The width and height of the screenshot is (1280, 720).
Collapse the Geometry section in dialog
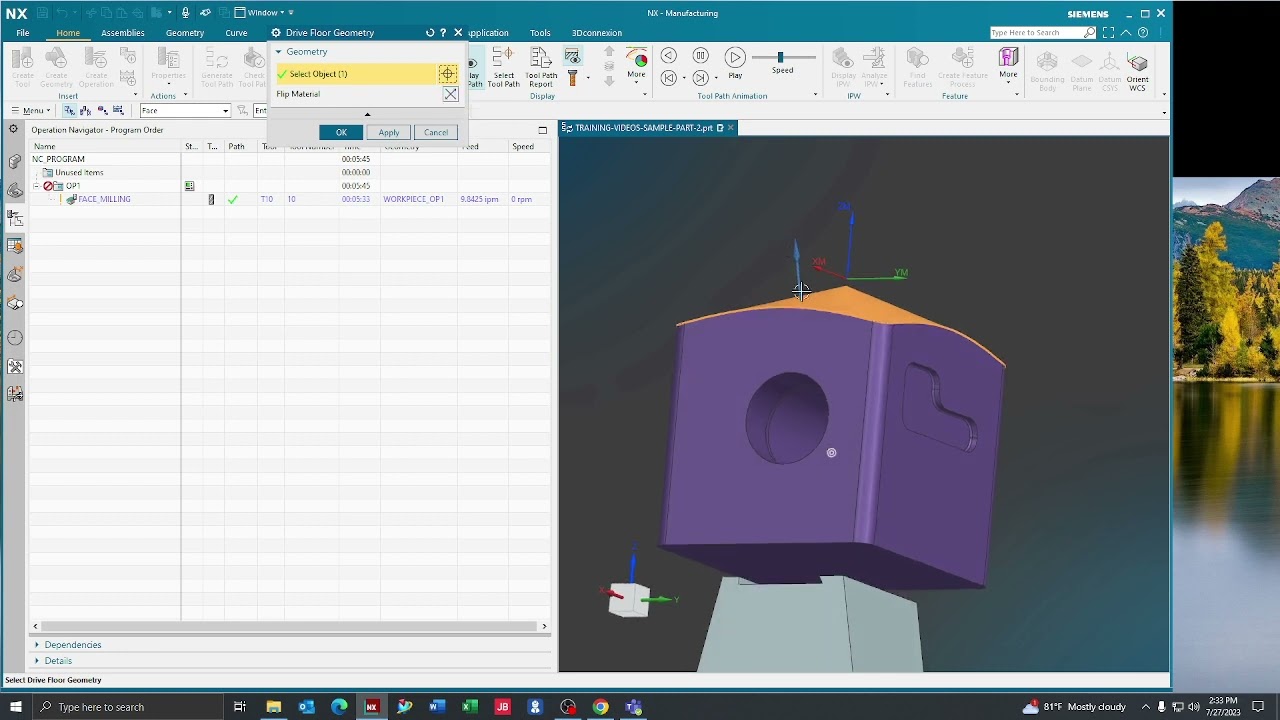(279, 52)
